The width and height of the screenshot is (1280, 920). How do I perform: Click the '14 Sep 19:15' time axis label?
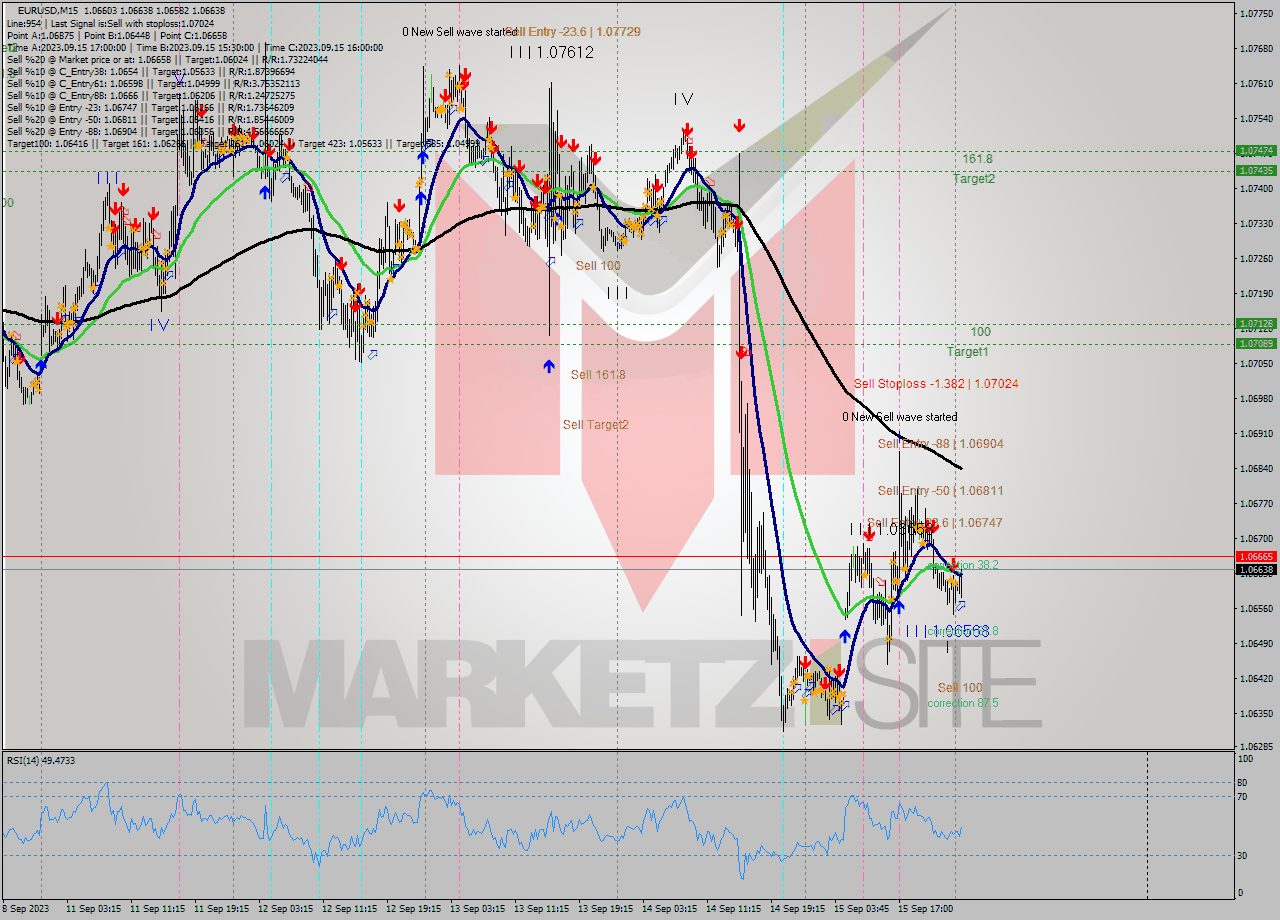click(797, 909)
